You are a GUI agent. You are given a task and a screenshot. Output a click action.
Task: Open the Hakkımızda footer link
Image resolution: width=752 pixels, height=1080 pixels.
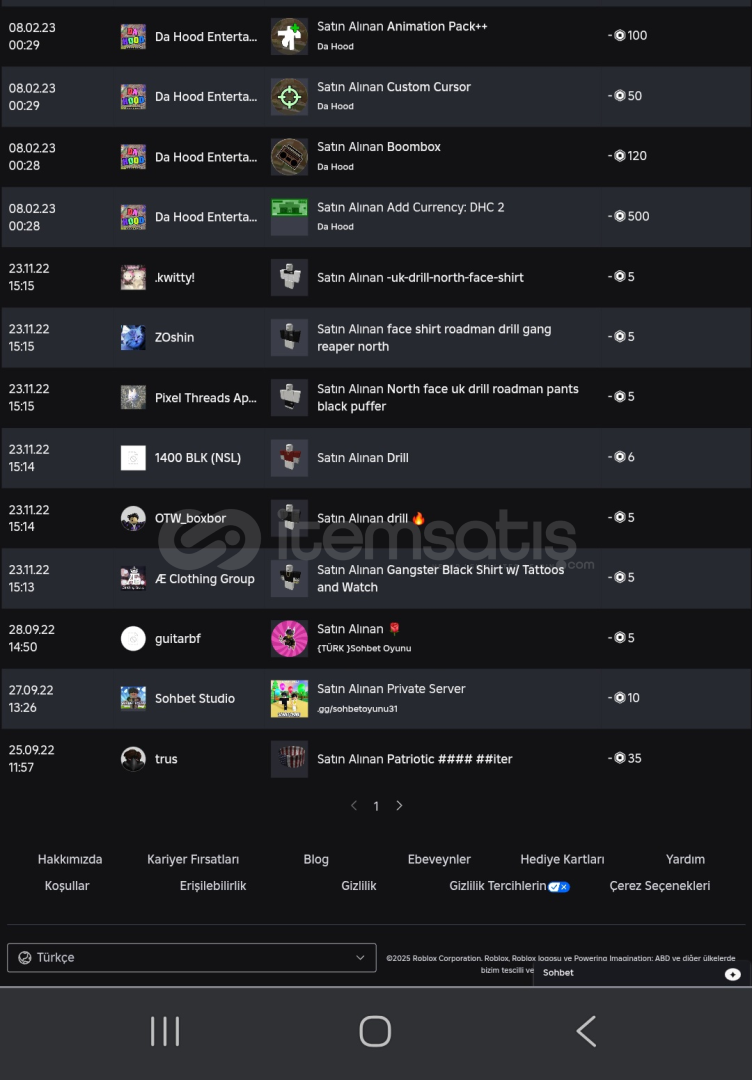click(x=70, y=860)
